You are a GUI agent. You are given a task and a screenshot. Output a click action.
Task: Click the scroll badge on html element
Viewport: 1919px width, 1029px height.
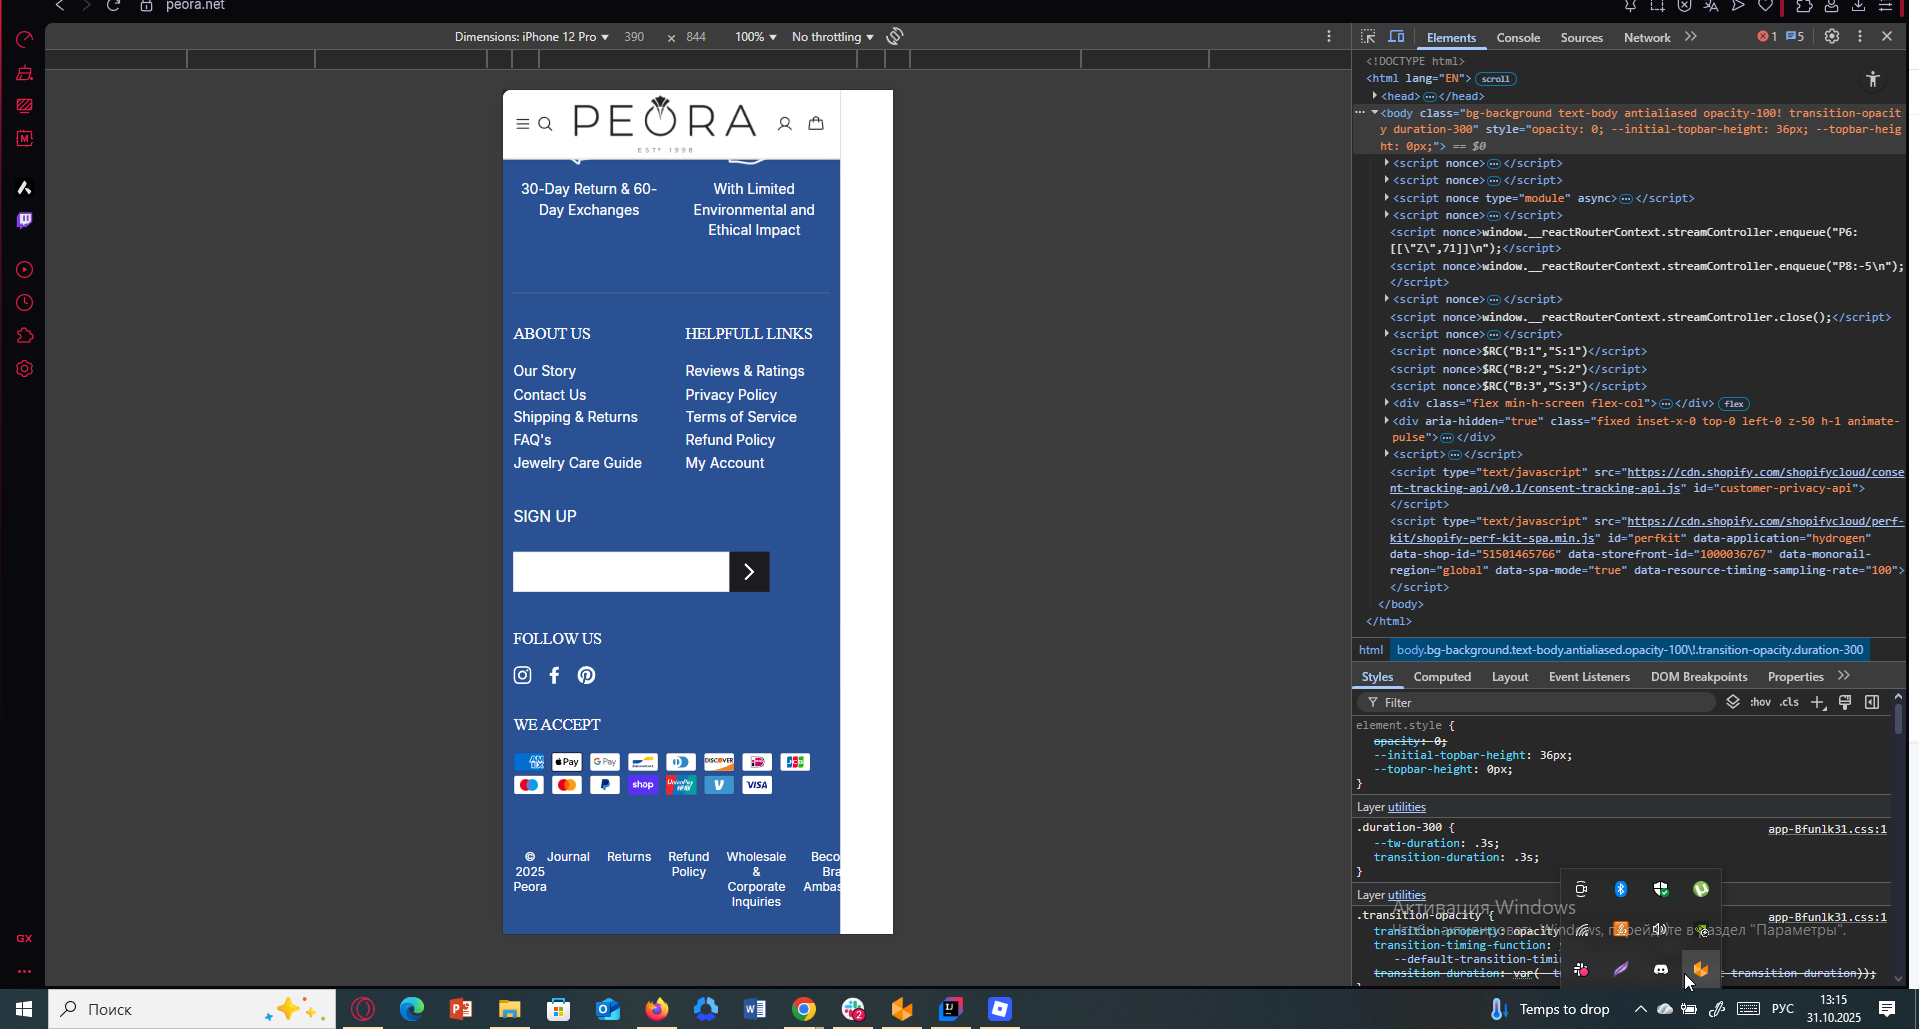[1496, 79]
